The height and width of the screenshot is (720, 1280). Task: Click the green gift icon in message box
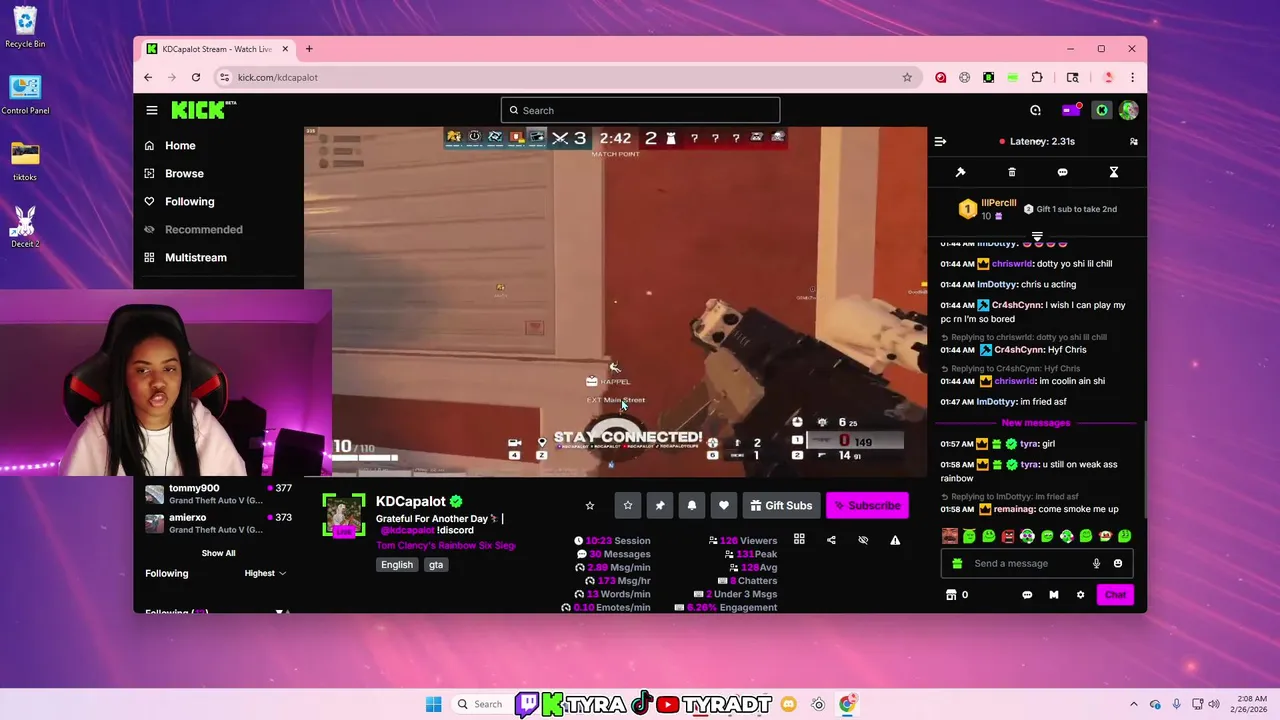click(x=957, y=563)
